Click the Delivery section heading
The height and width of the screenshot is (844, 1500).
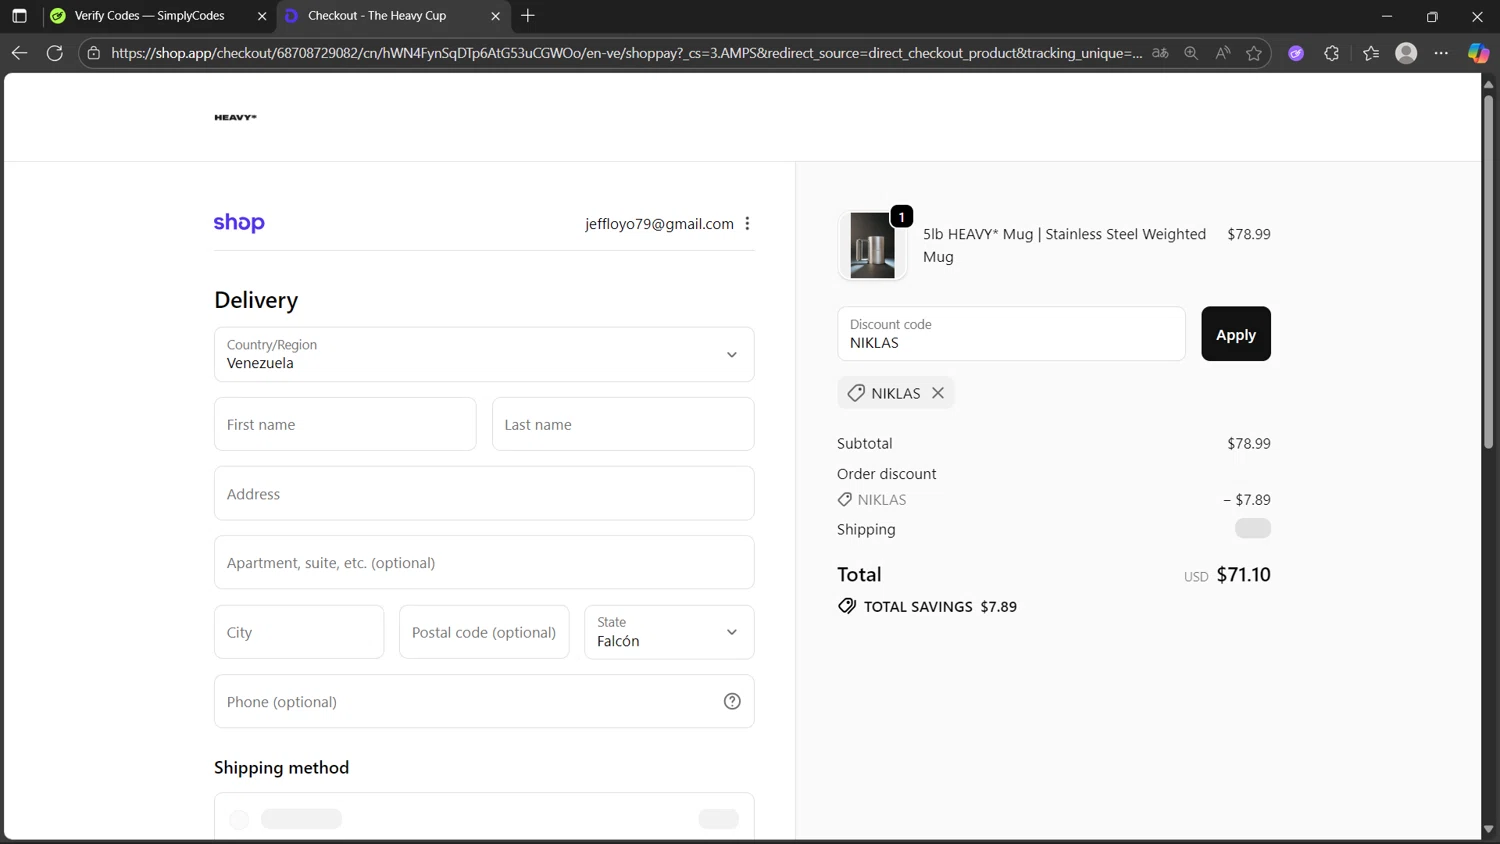pos(256,300)
